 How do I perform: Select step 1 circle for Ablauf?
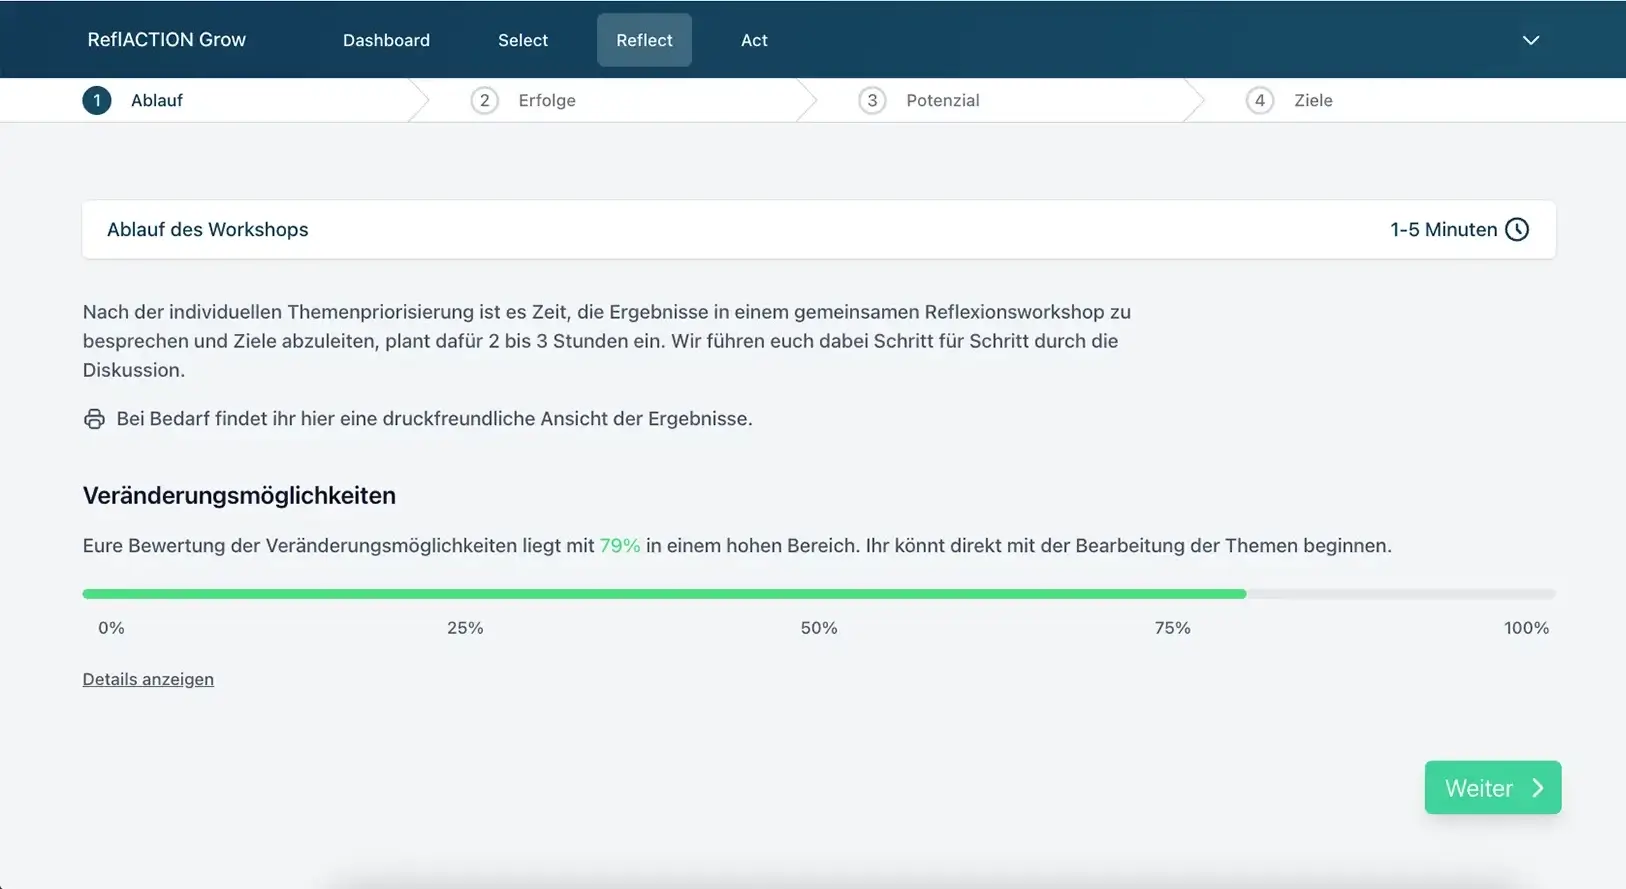97,101
